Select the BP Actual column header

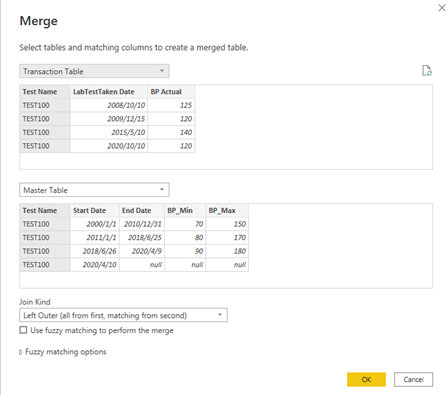(x=171, y=92)
